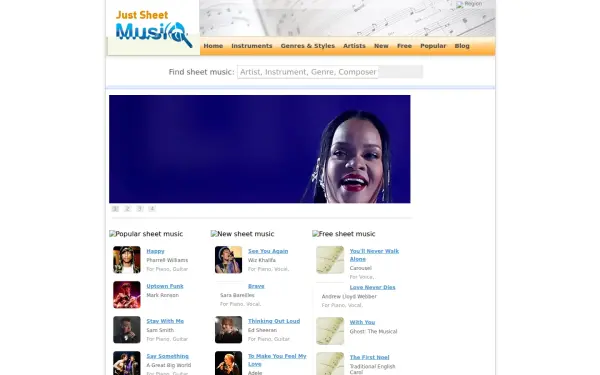Click the Ed Sheeran artist text

(x=262, y=330)
